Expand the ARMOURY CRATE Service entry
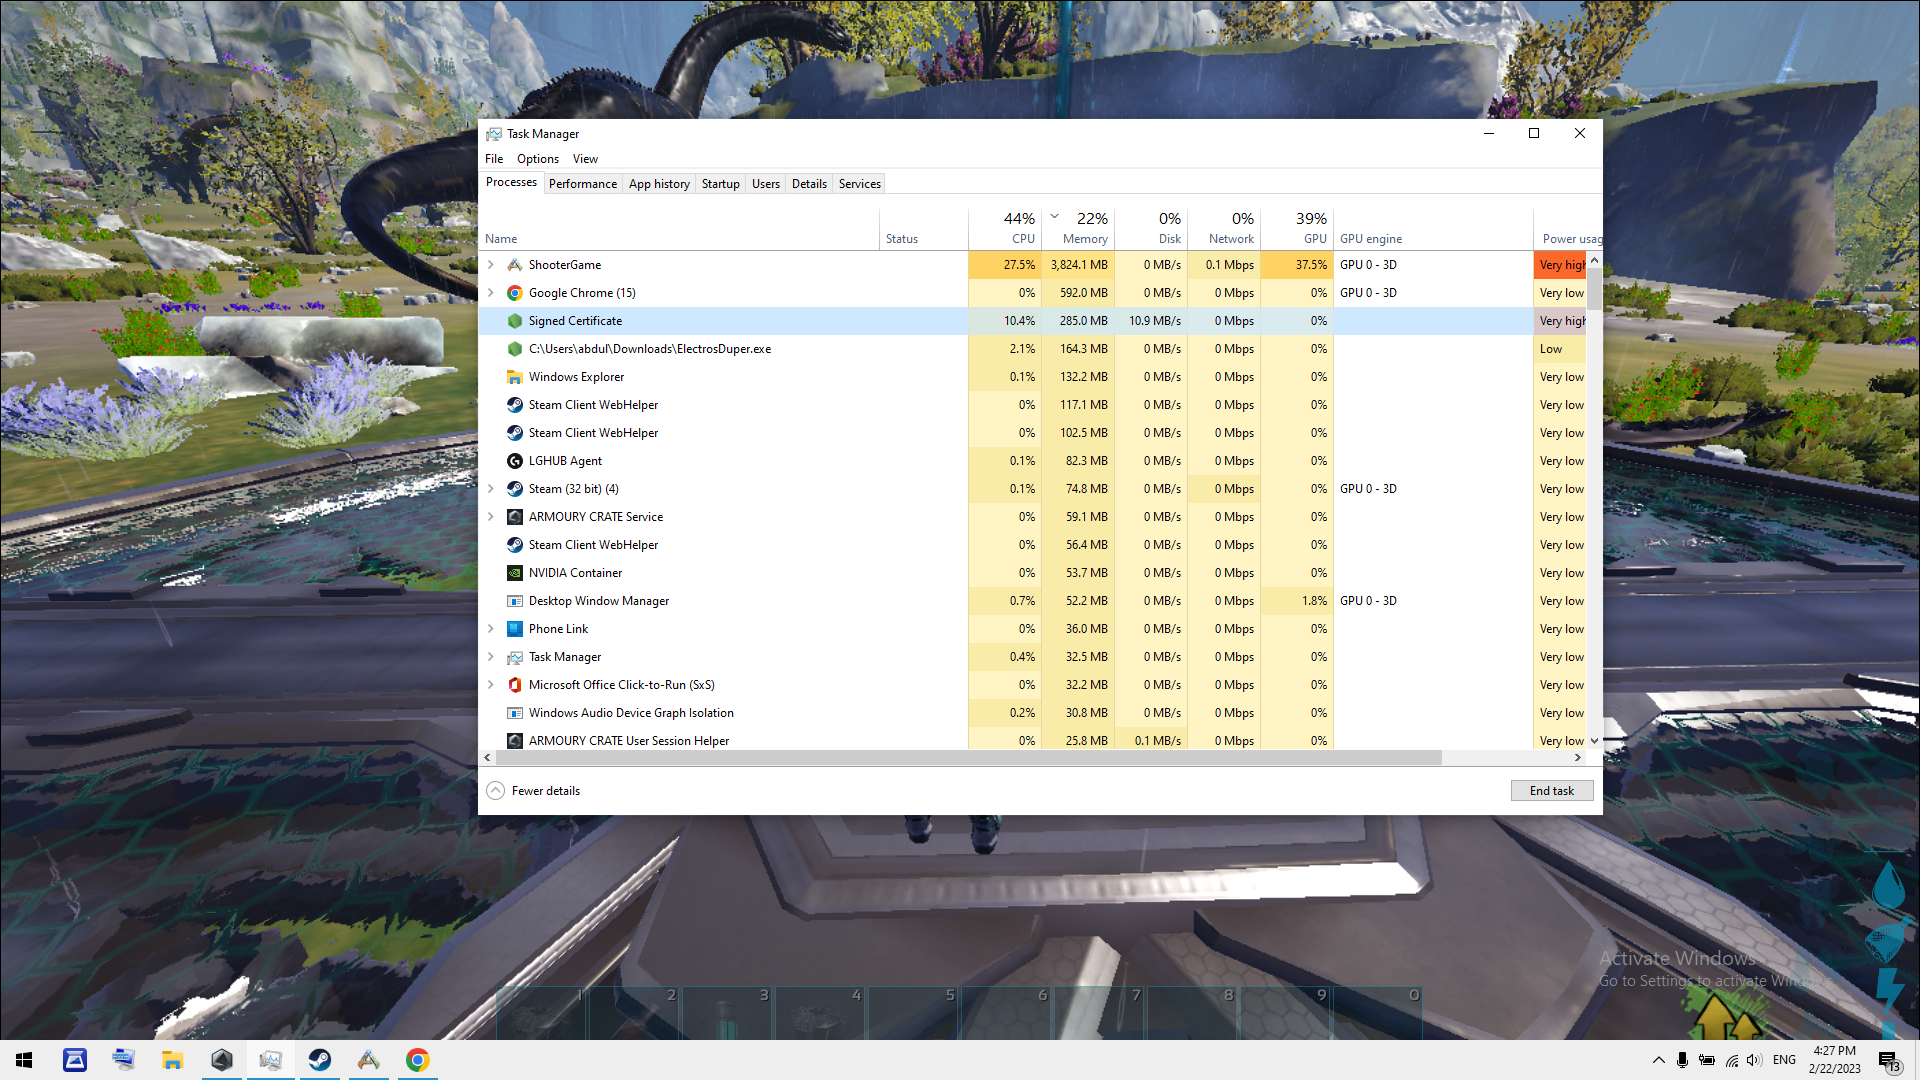 pos(491,517)
